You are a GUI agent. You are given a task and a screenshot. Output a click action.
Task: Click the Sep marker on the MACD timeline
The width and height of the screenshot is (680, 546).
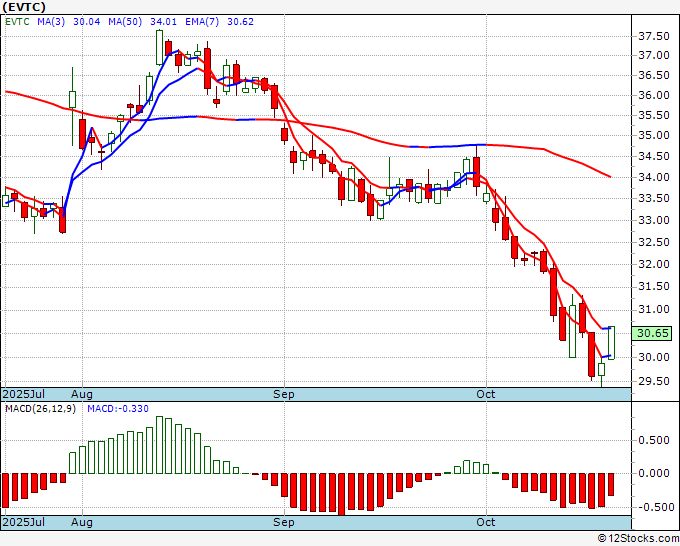pyautogui.click(x=285, y=522)
